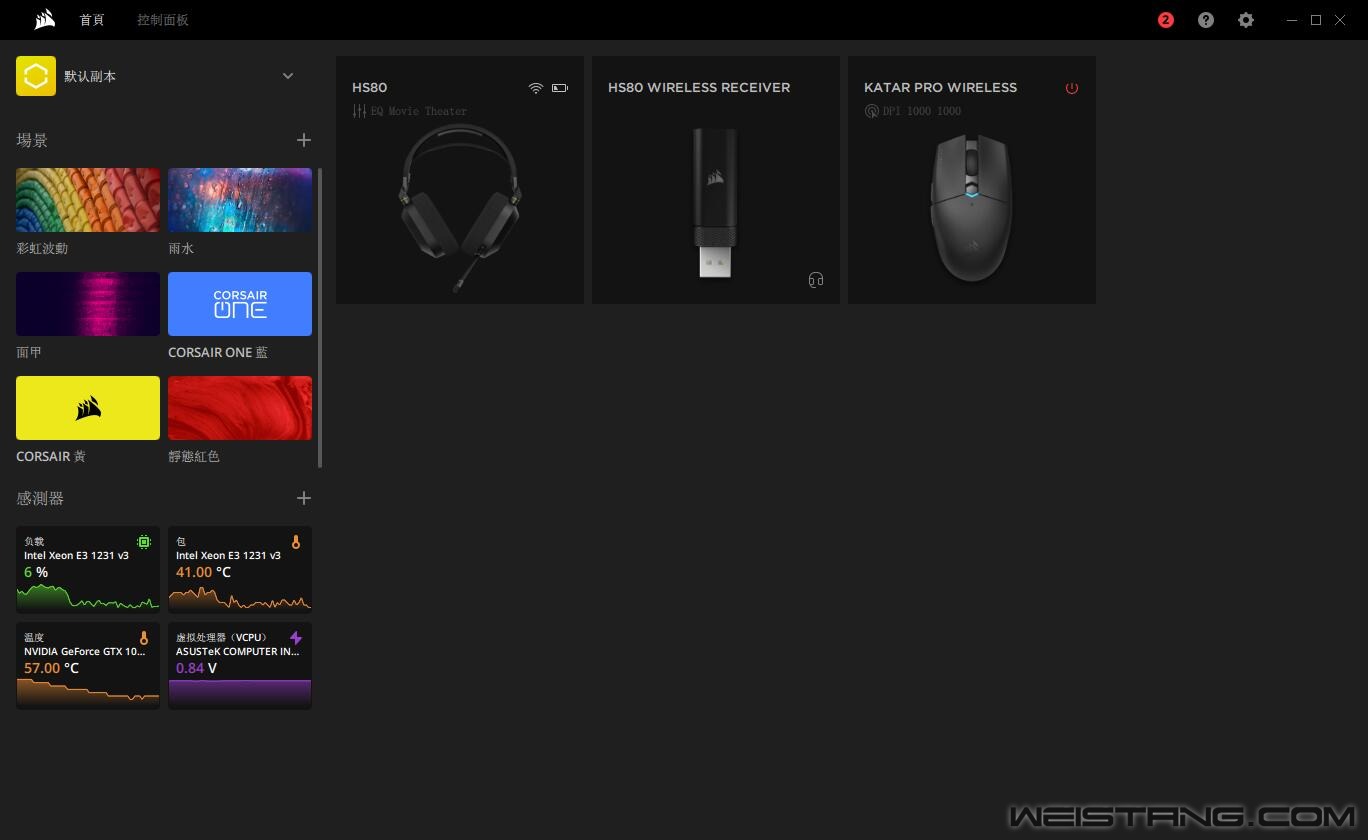
Task: Click the 感測器 section heading
Action: coord(40,498)
